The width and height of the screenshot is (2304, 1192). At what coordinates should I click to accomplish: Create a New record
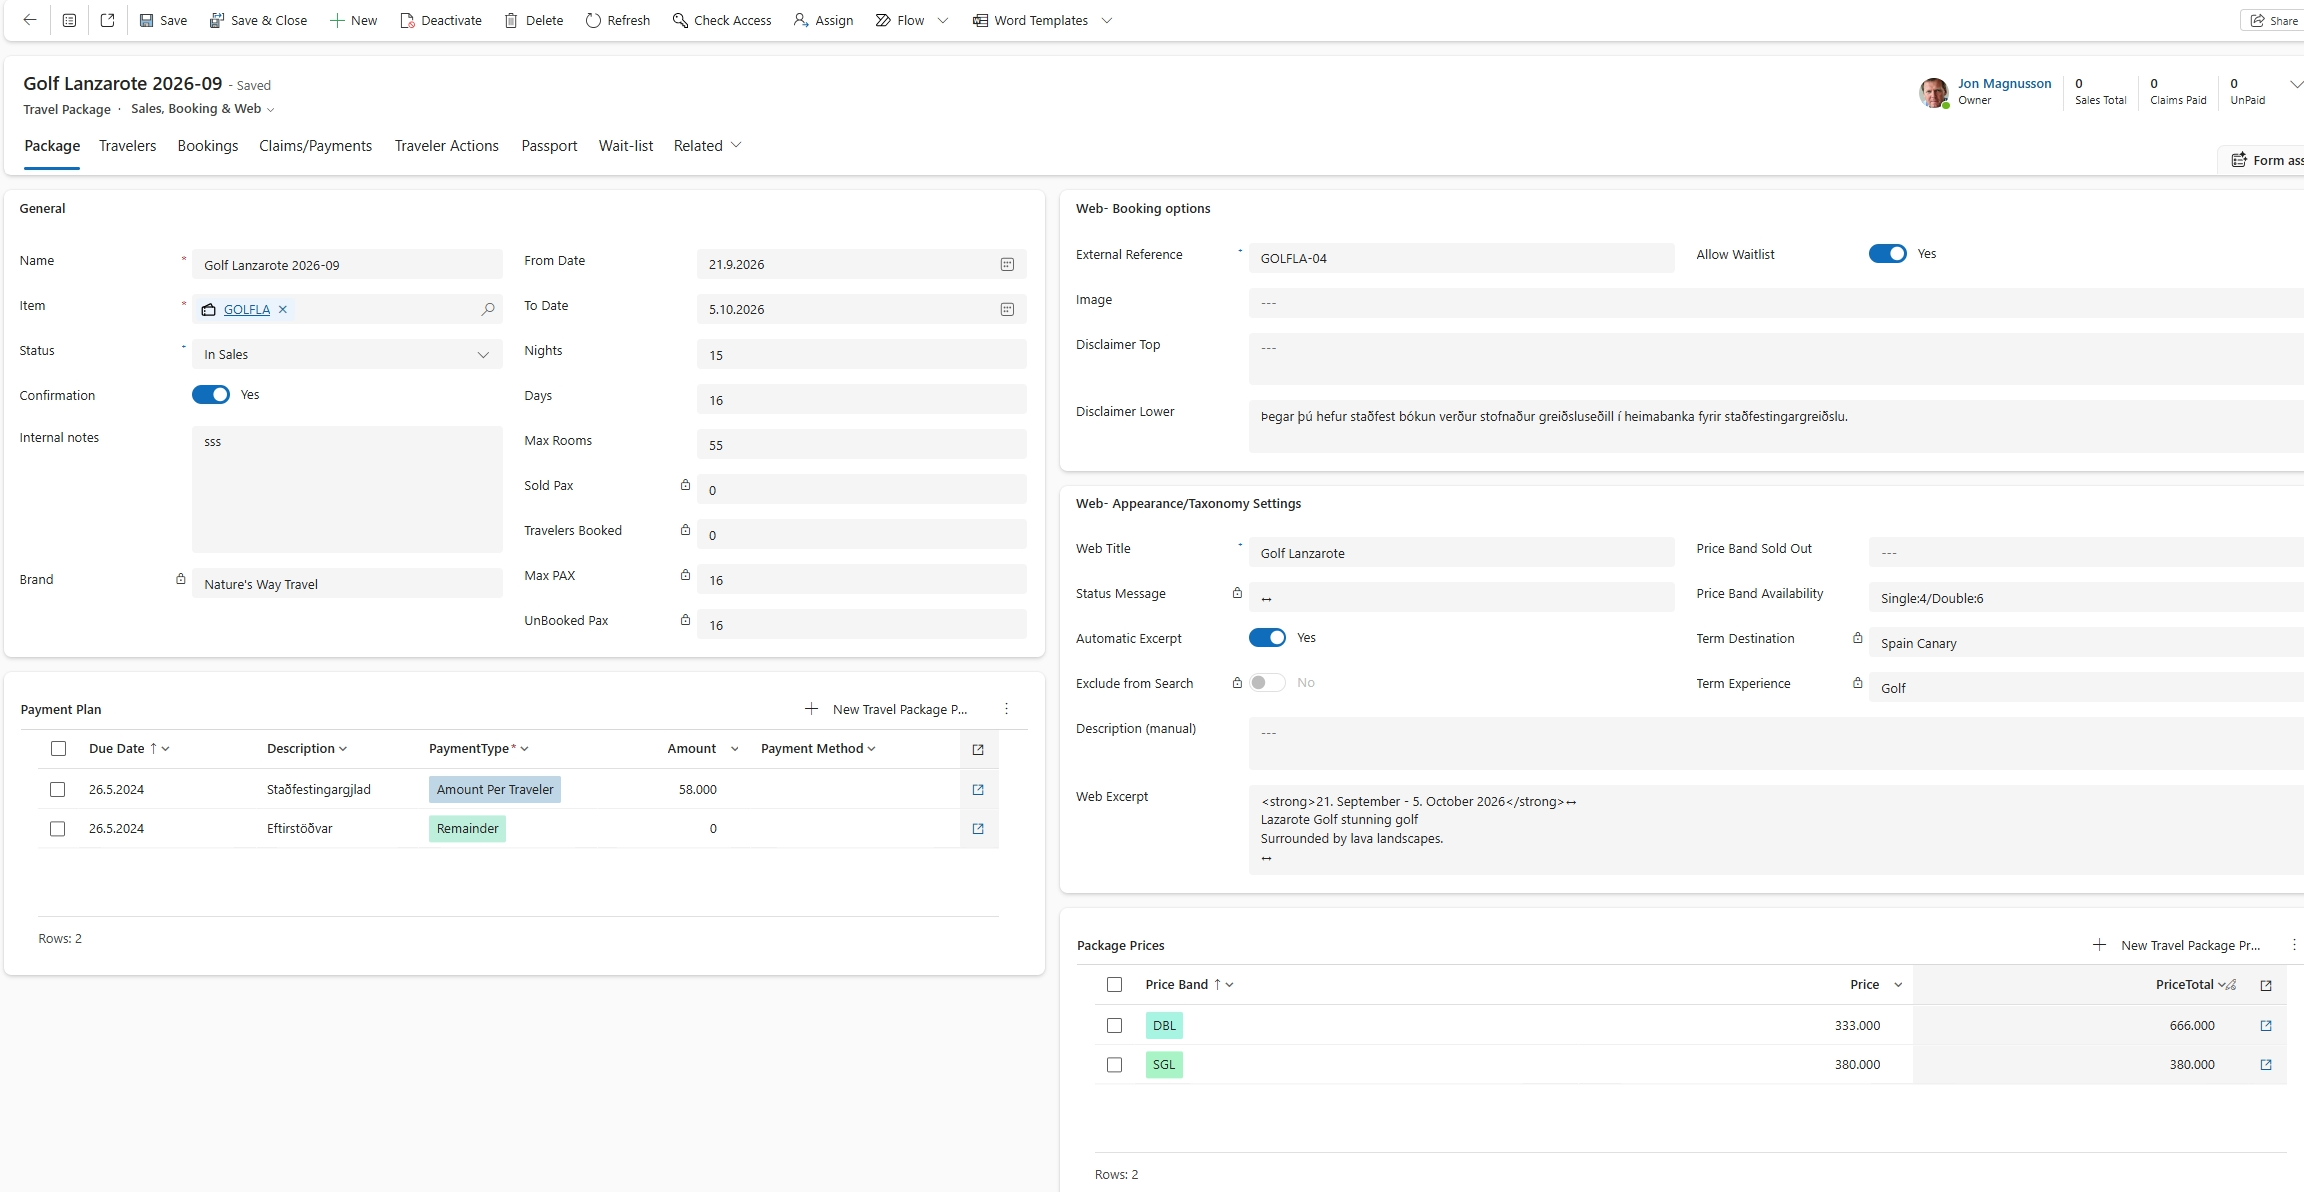353,20
